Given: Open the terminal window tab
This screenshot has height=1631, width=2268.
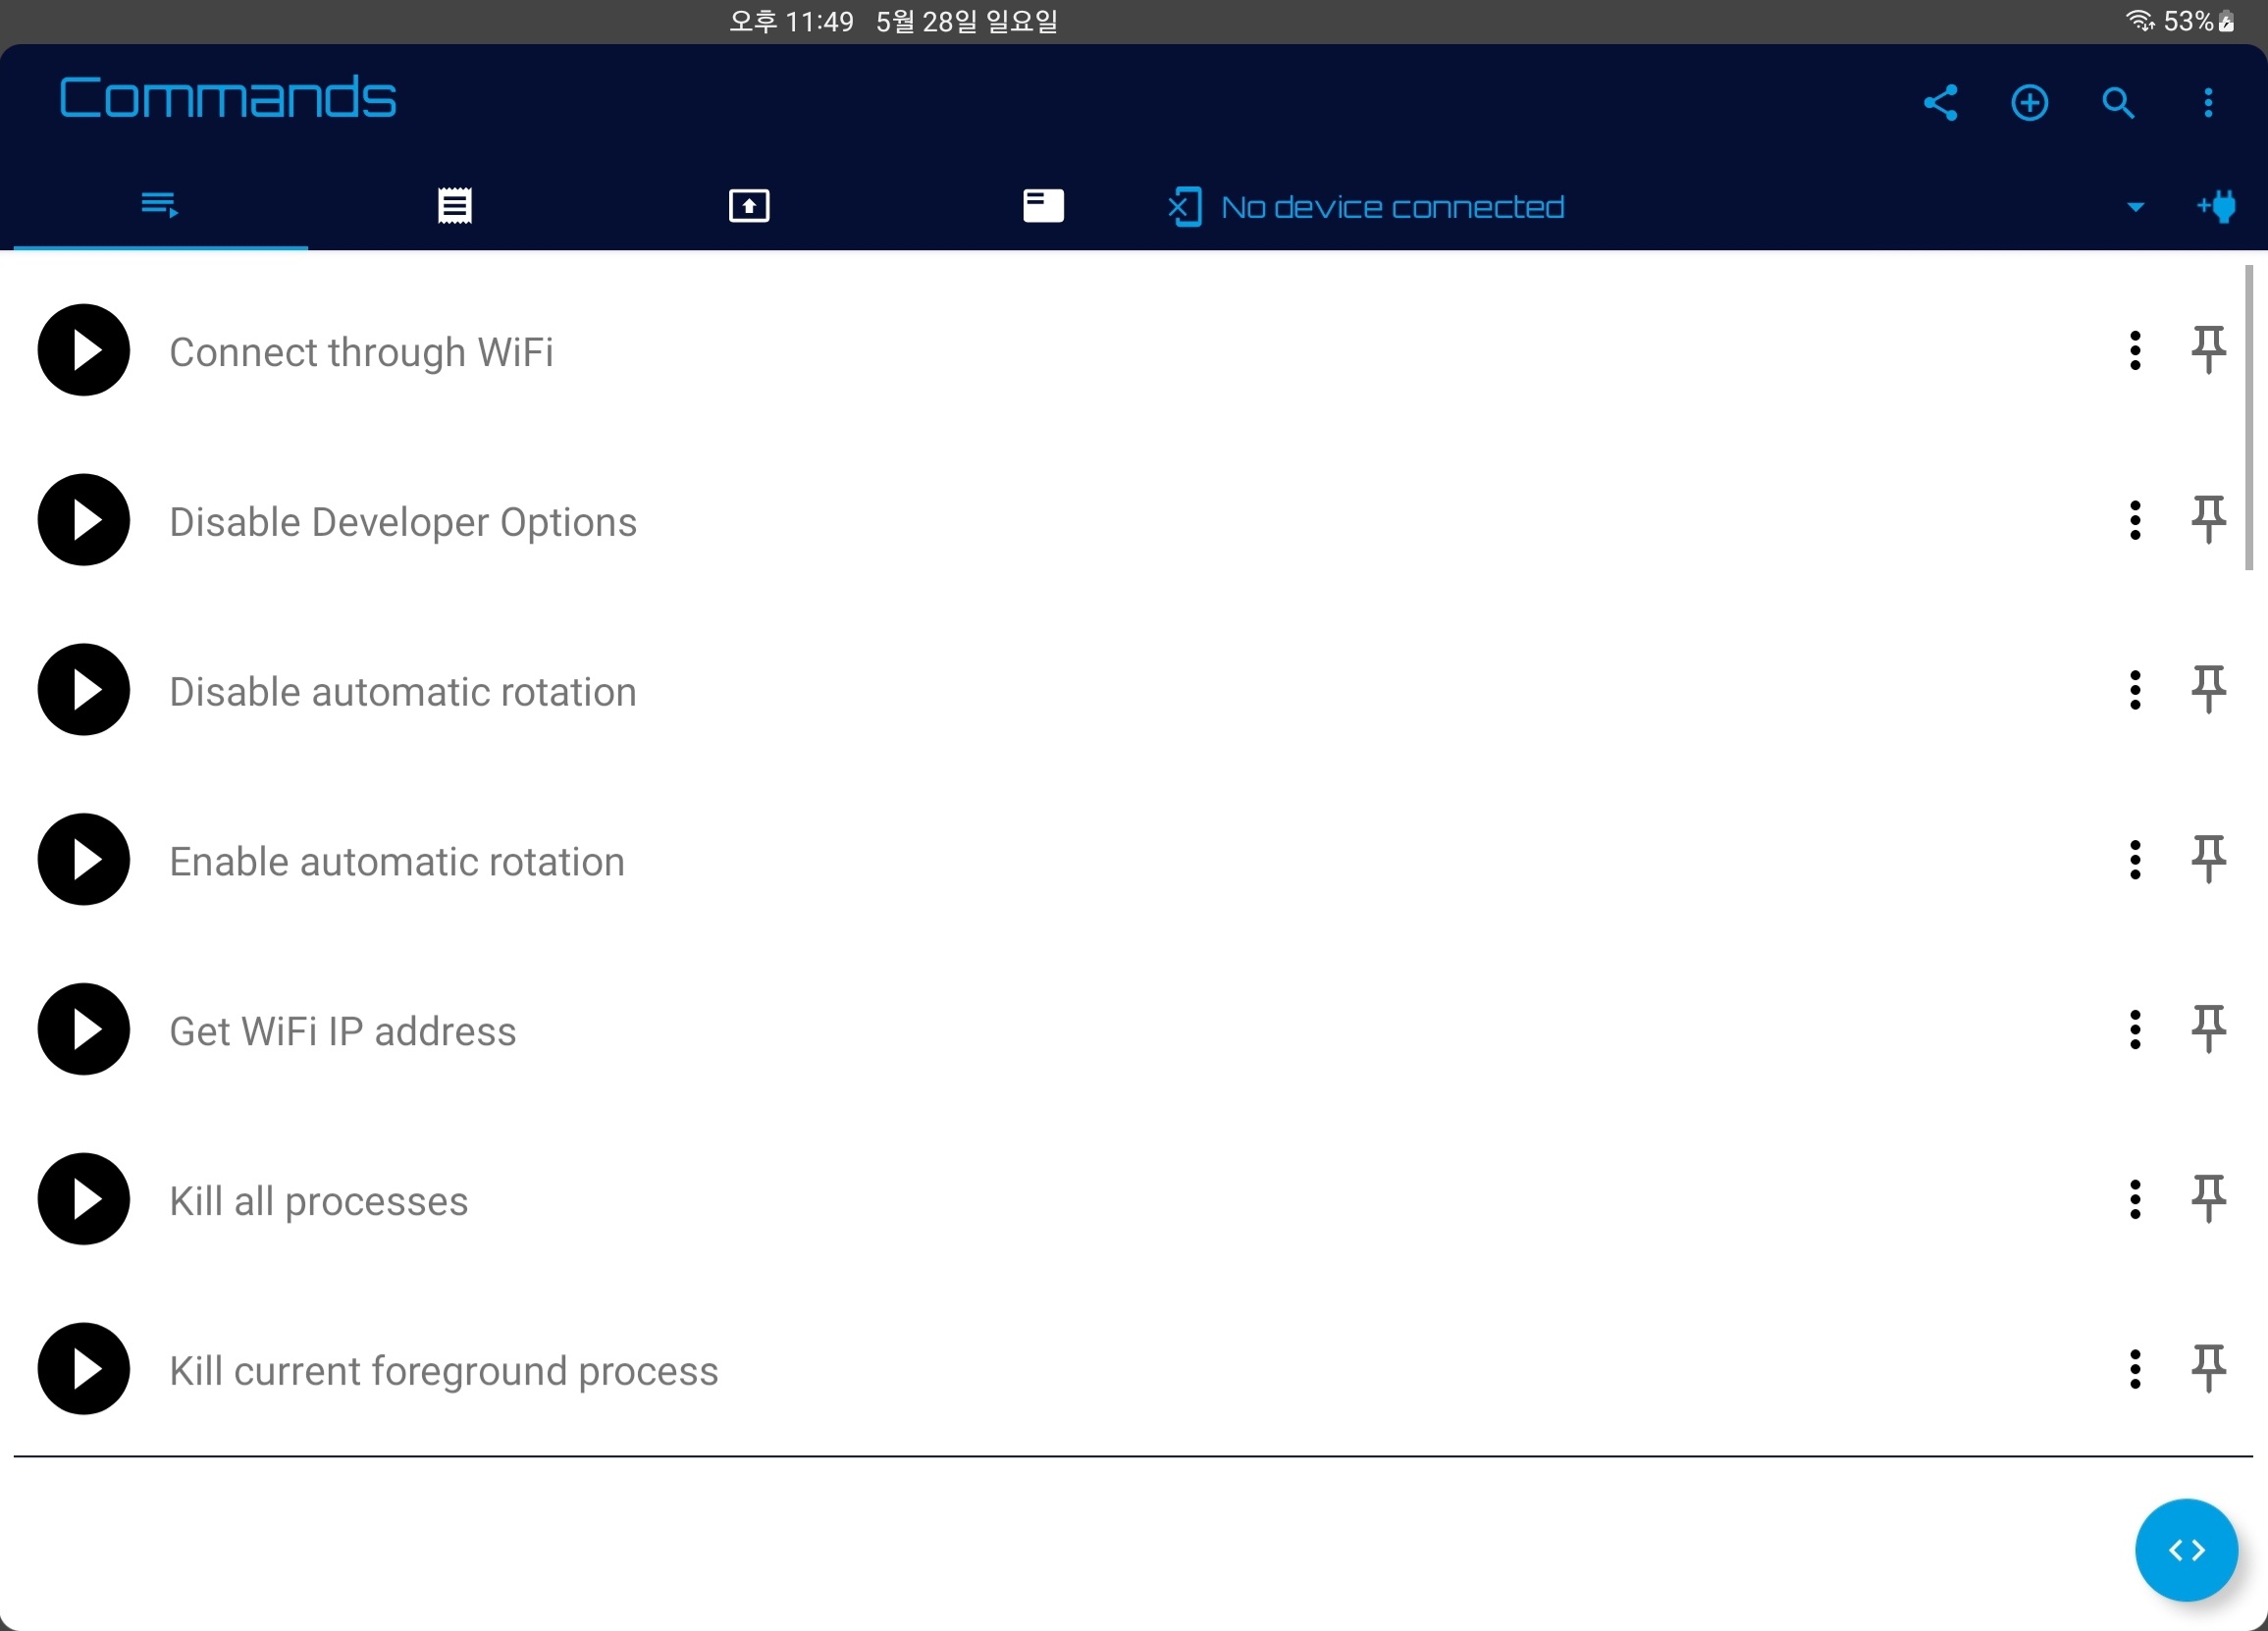Looking at the screenshot, I should pyautogui.click(x=1043, y=206).
